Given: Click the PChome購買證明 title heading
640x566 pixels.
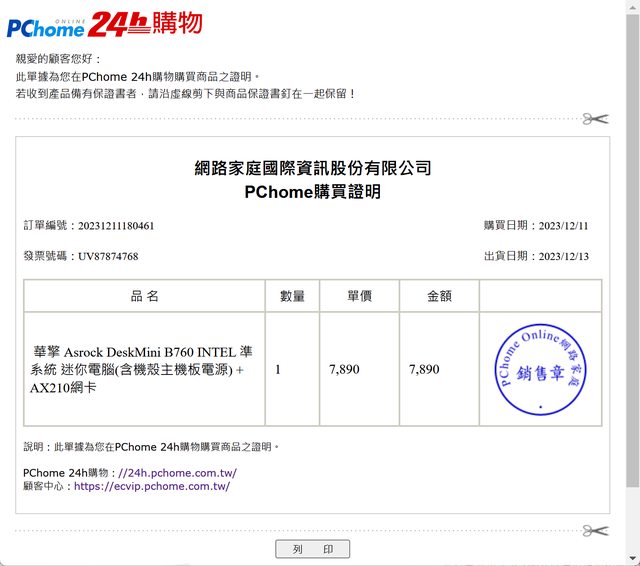Looking at the screenshot, I should pyautogui.click(x=312, y=192).
